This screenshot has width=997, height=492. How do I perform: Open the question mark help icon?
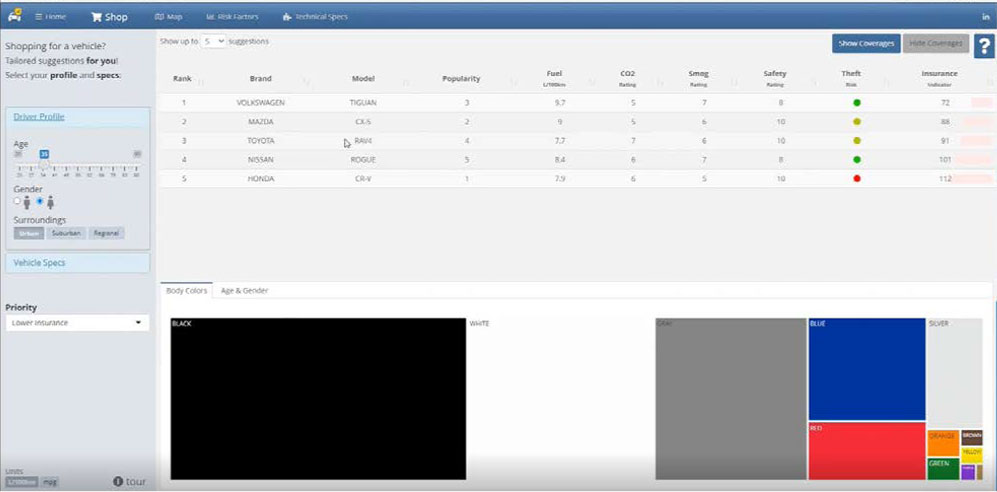[984, 46]
